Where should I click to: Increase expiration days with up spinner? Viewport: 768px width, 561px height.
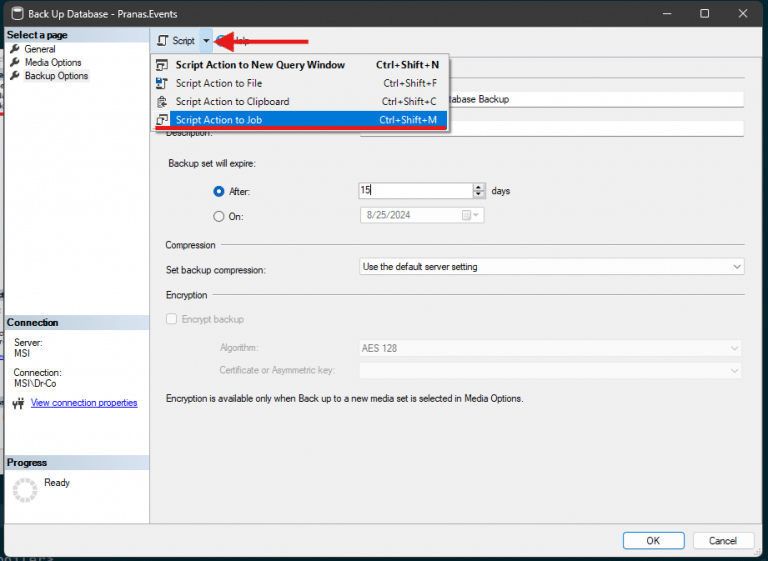pyautogui.click(x=479, y=187)
